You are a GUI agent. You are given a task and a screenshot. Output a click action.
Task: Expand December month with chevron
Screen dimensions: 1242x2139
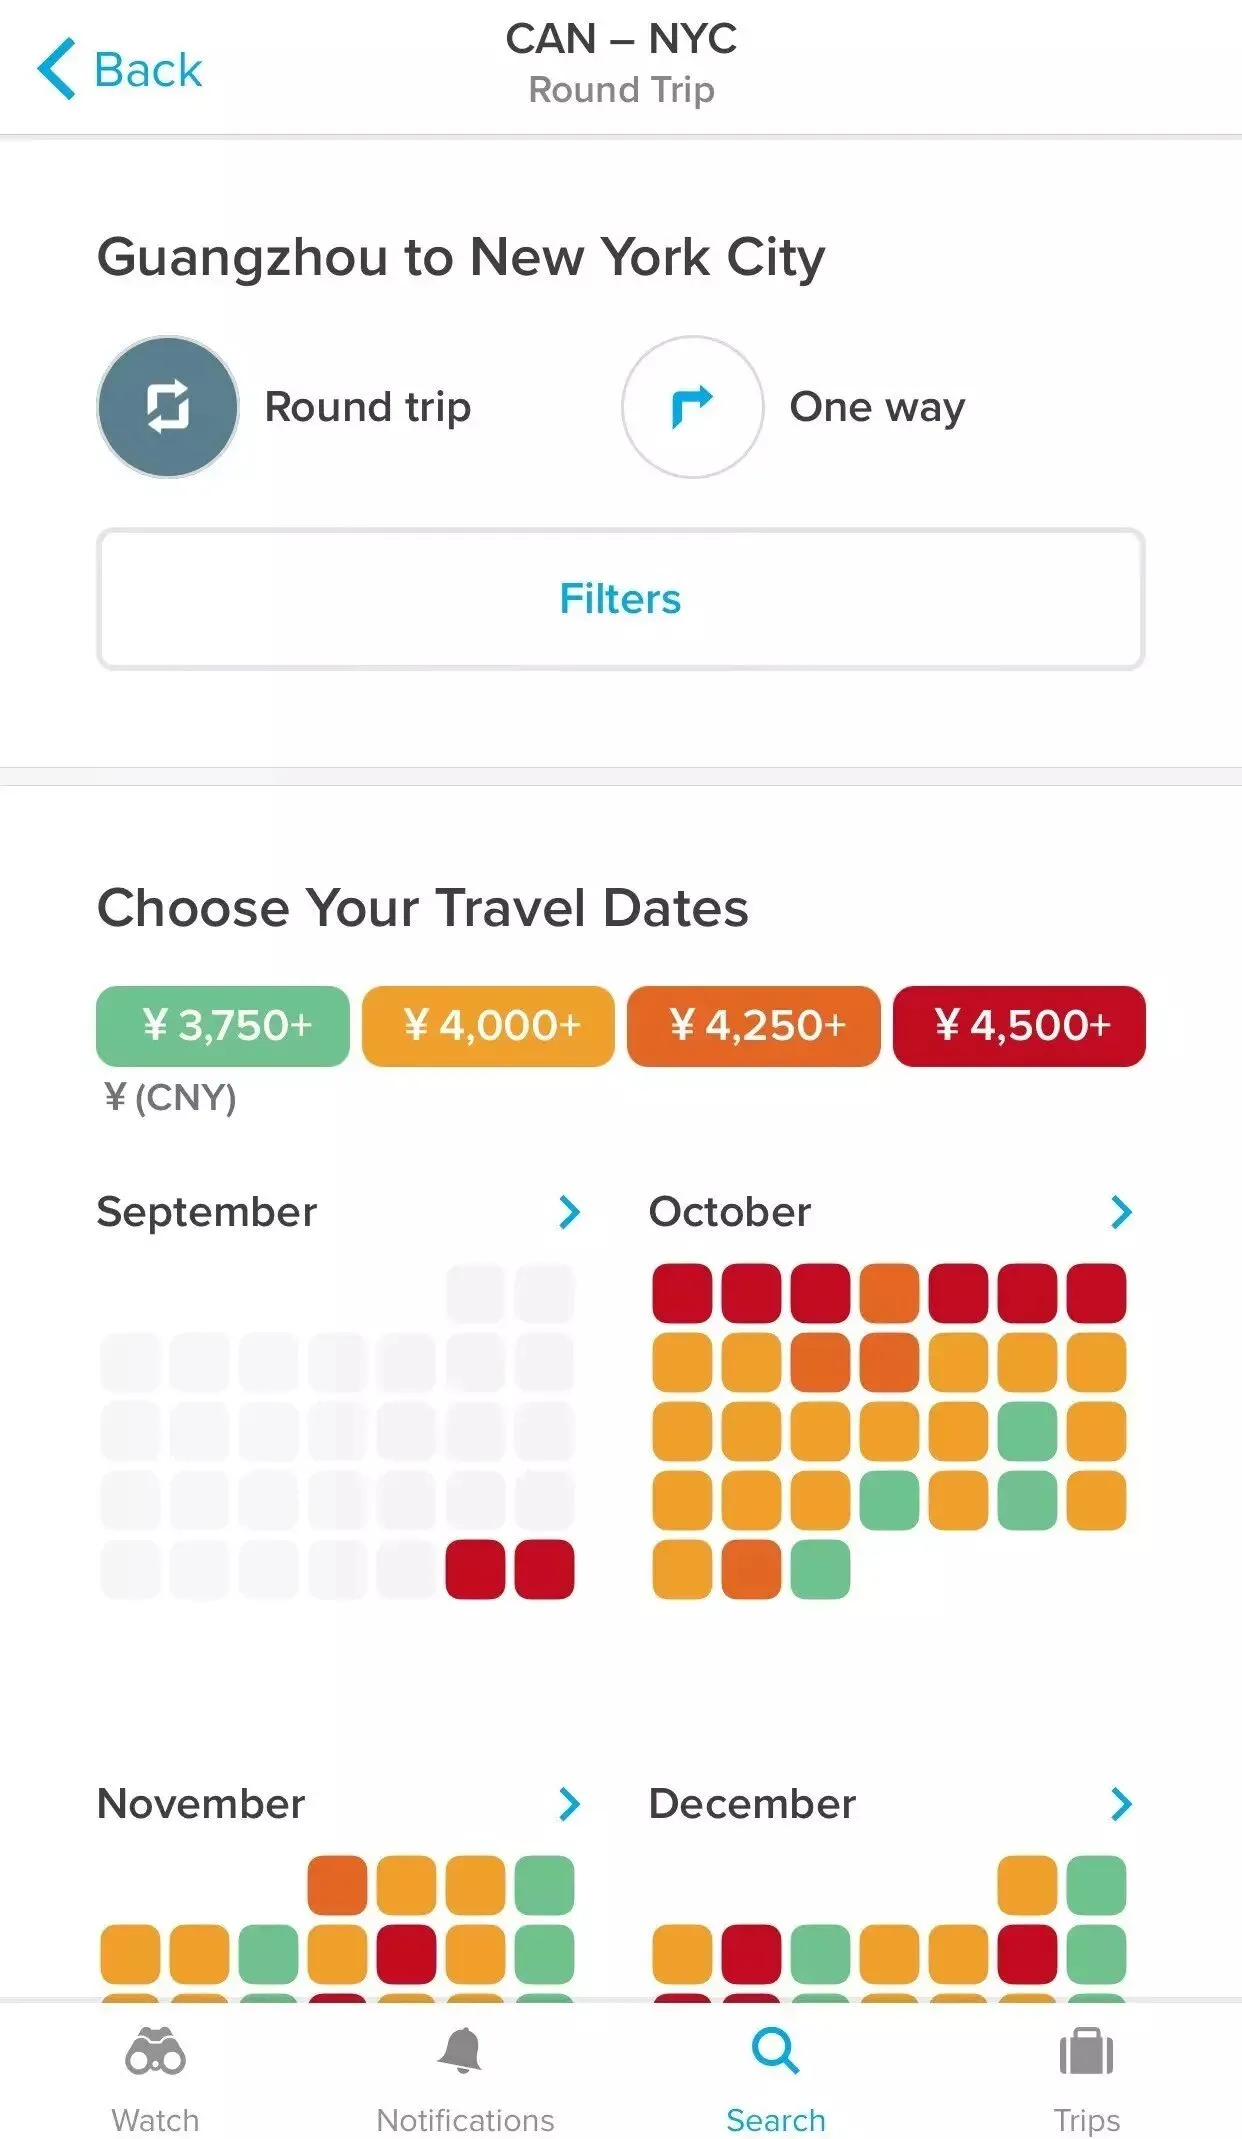[1121, 1804]
